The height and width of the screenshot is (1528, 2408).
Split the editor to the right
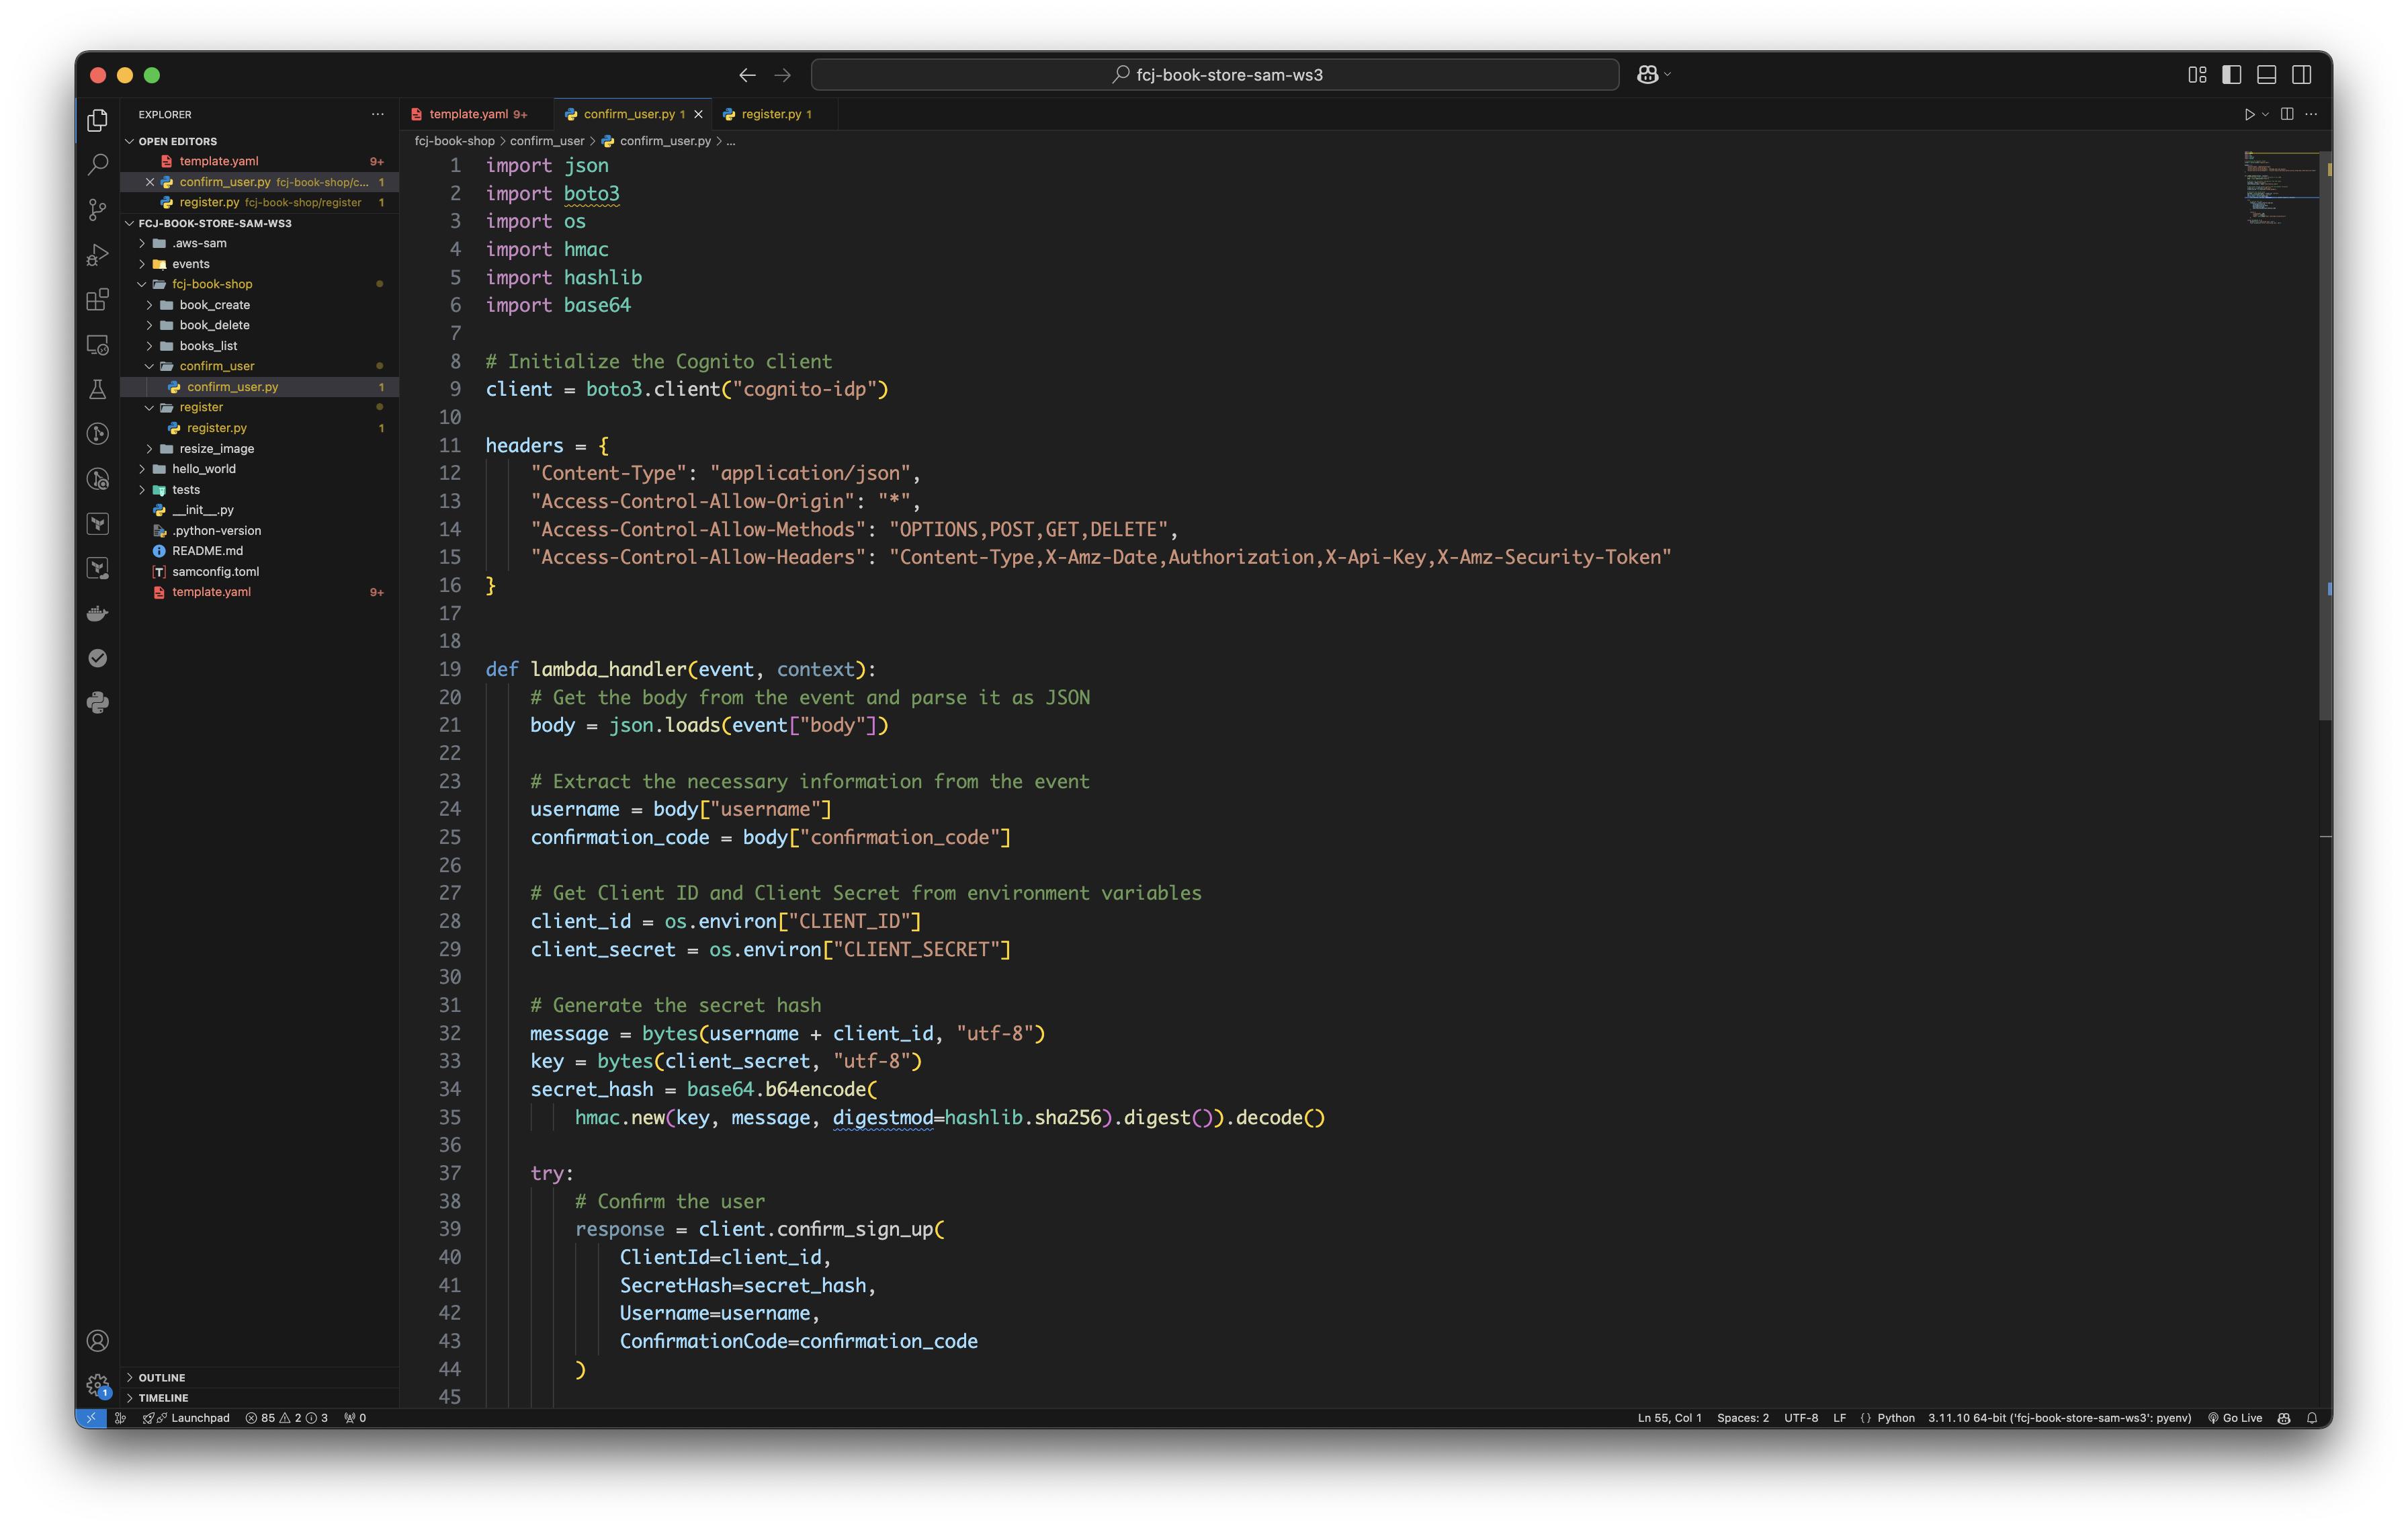pos(2287,114)
